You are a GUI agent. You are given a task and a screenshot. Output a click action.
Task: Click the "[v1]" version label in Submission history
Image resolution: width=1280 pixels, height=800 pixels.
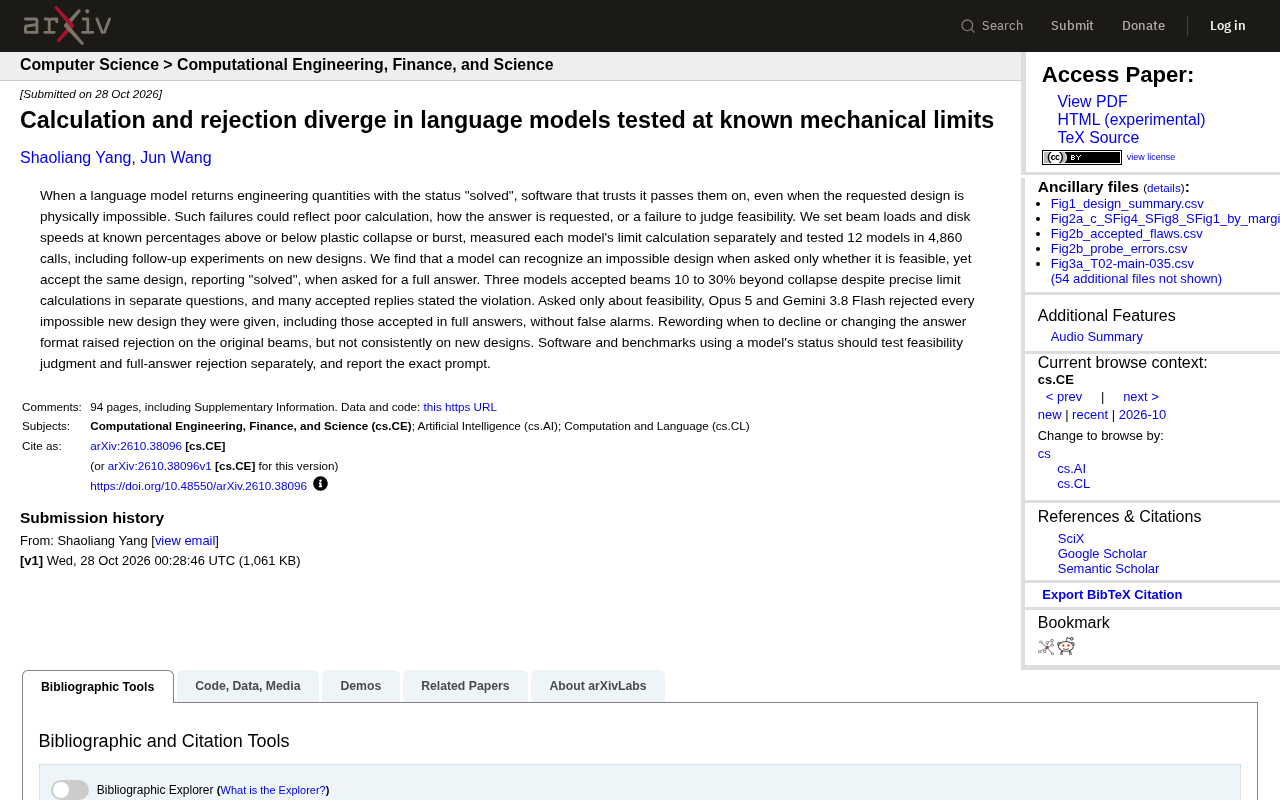click(x=31, y=561)
